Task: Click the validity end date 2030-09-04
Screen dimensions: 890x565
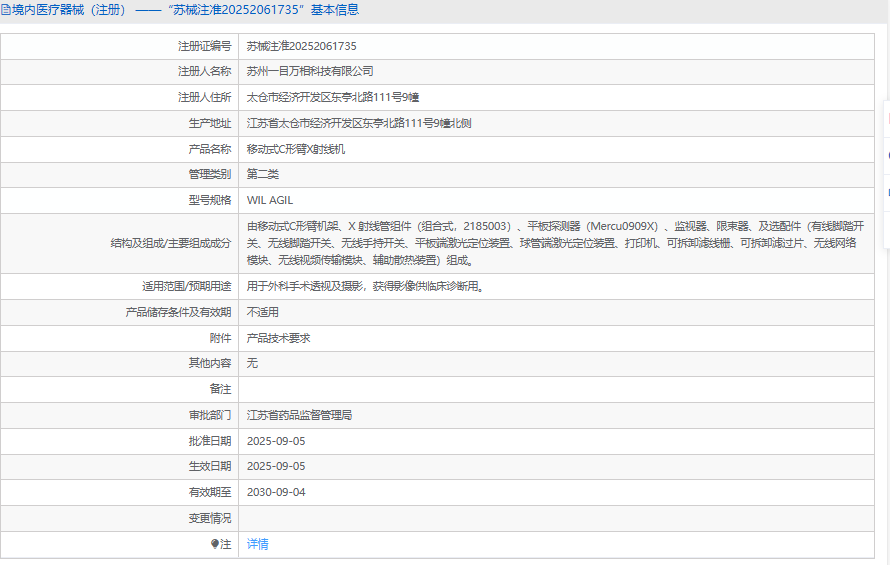Action: (276, 492)
